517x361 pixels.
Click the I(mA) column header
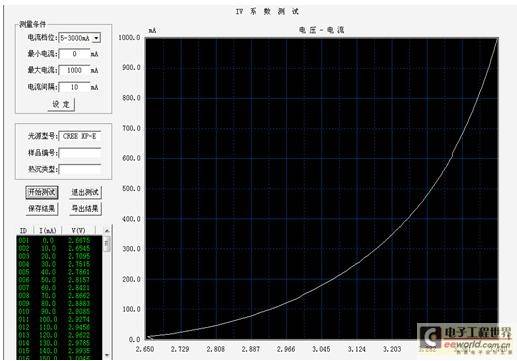pos(48,231)
